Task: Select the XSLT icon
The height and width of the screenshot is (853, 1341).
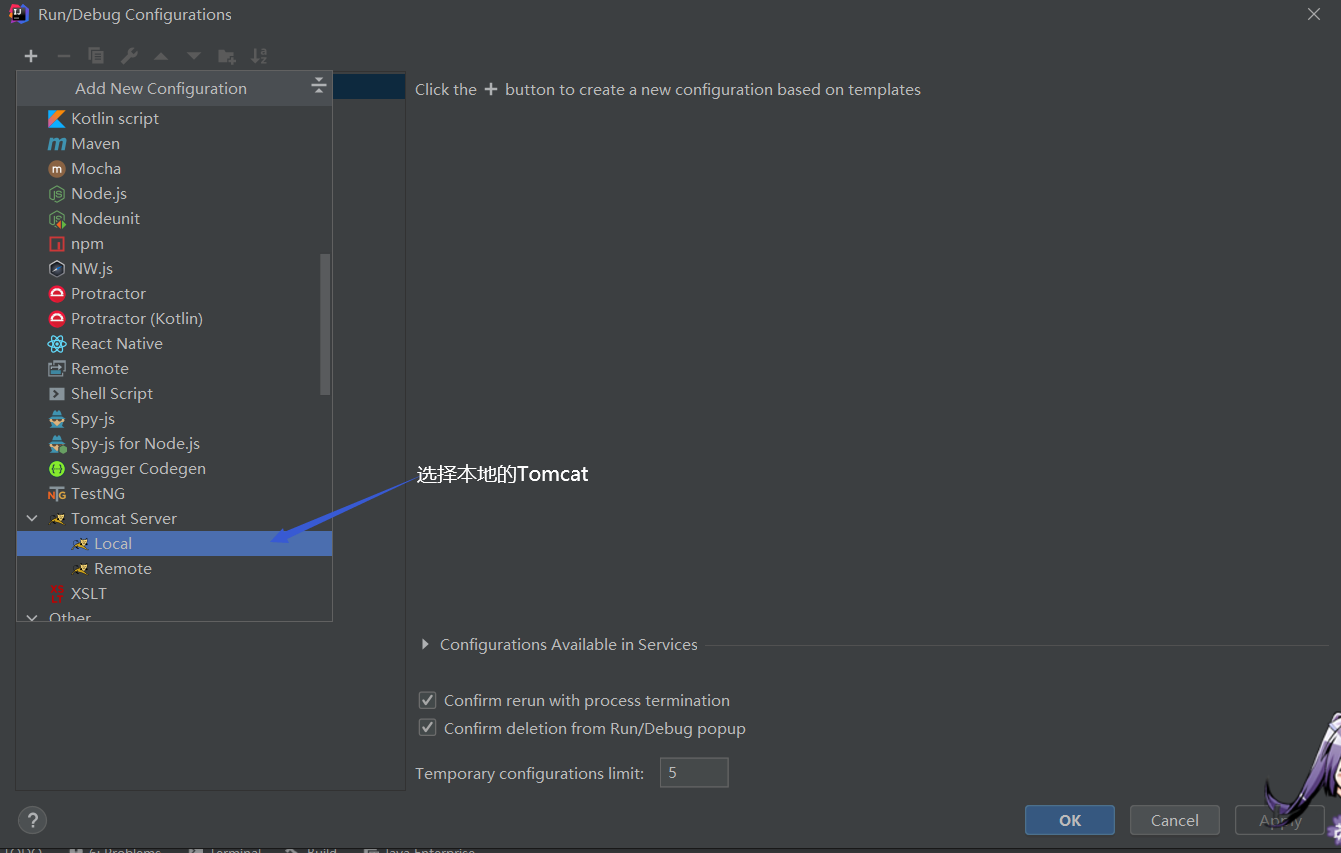Action: point(57,594)
